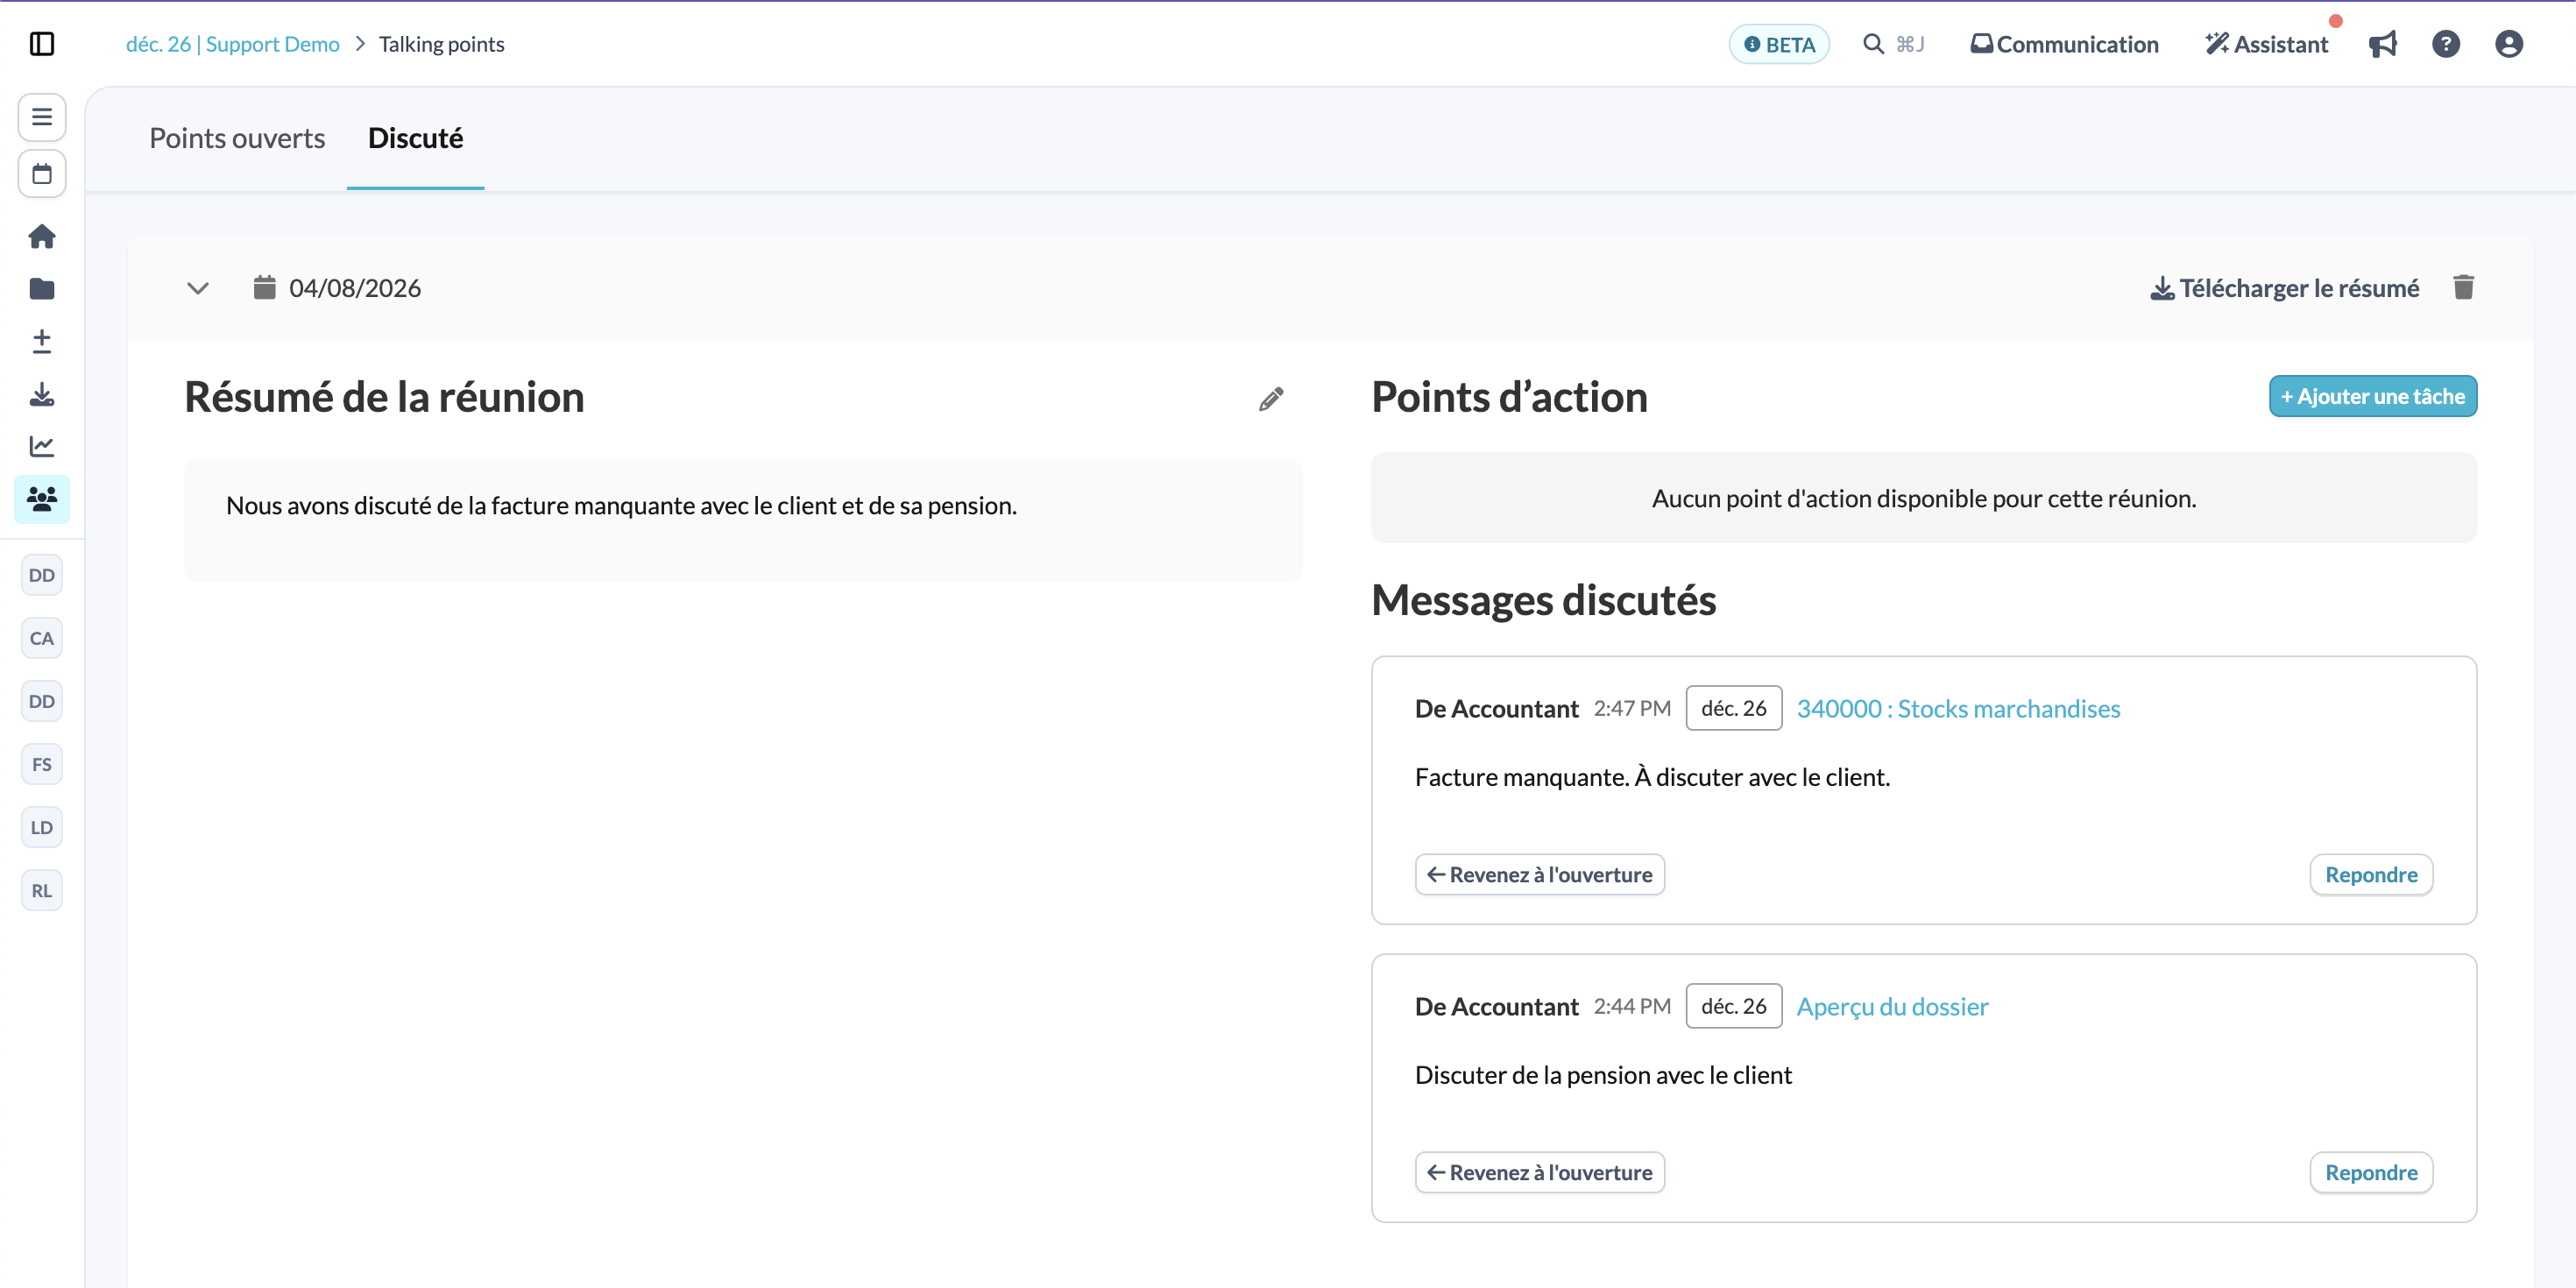2576x1288 pixels.
Task: Click Télécharger le résumé
Action: (x=2285, y=288)
